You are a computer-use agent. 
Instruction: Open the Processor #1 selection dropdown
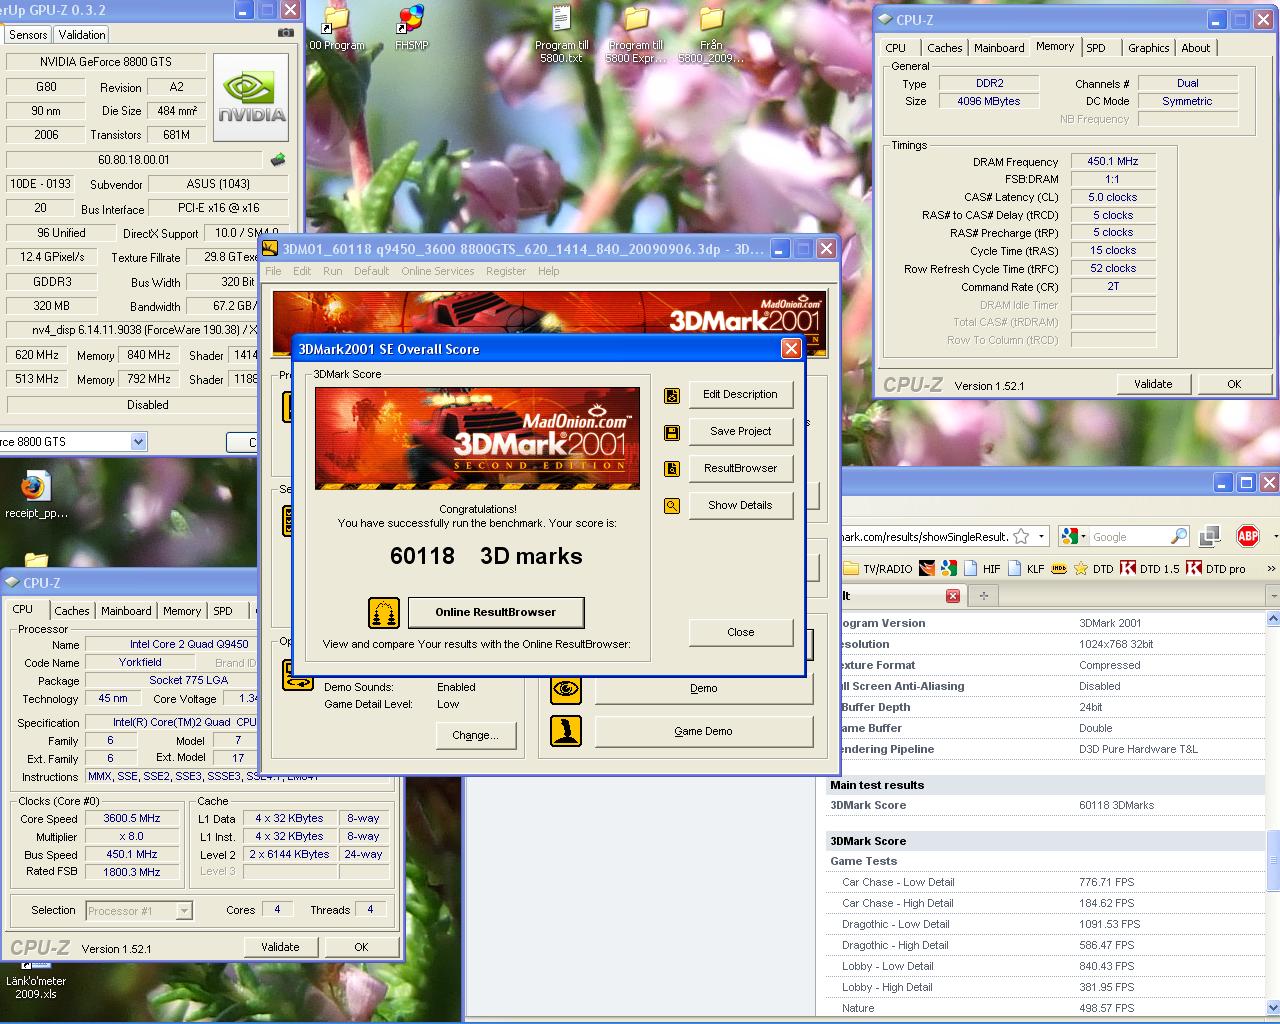tap(184, 911)
